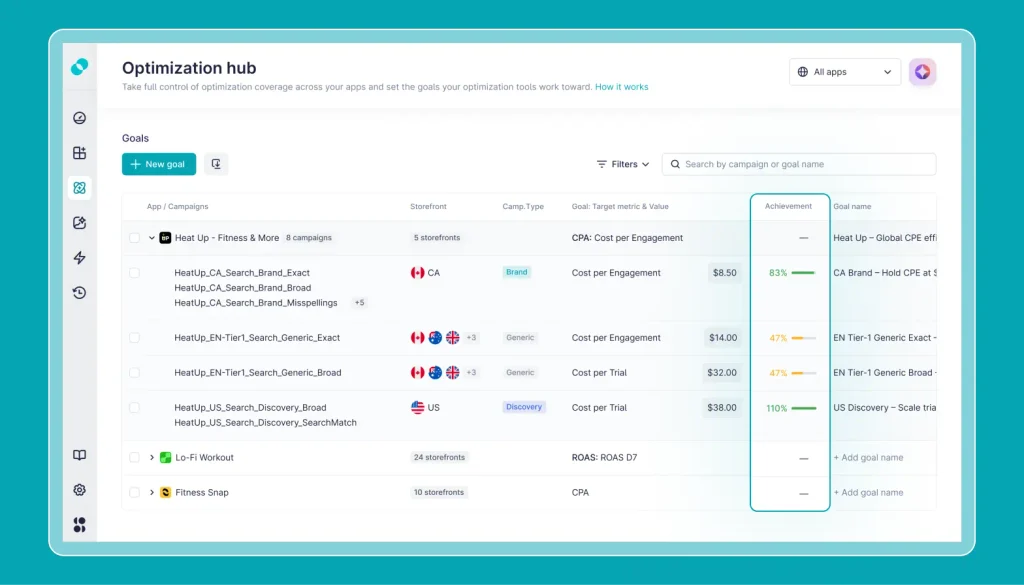Screen dimensions: 1024x585
Task: Click the 47% progress bar in Generic_Exact row
Action: (804, 338)
